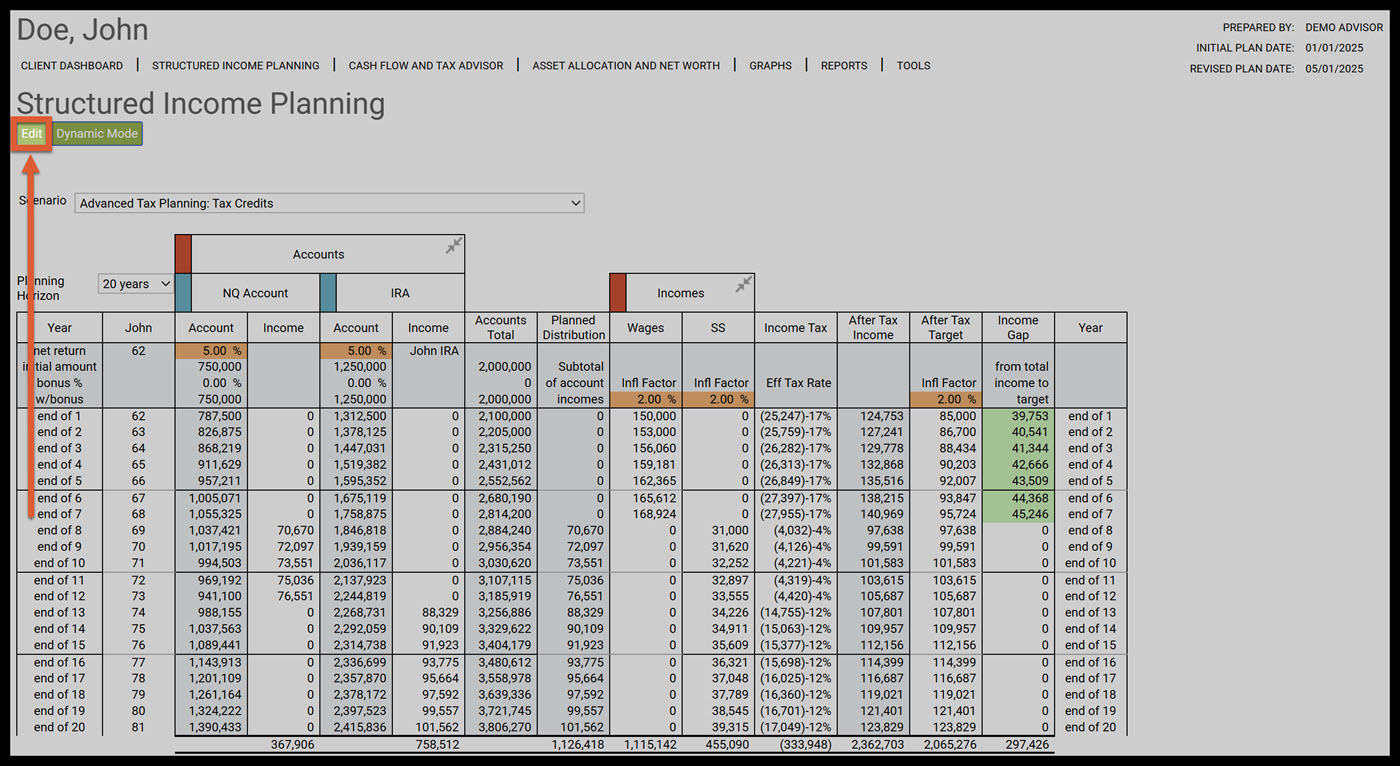Click NQ Account net return 5.00 % field
1400x766 pixels.
(211, 351)
